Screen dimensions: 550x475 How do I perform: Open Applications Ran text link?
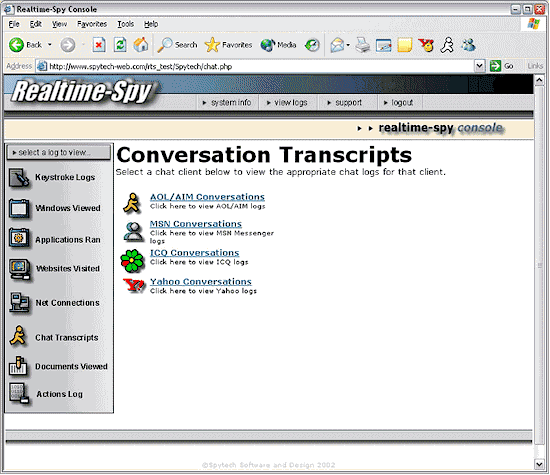tap(68, 240)
